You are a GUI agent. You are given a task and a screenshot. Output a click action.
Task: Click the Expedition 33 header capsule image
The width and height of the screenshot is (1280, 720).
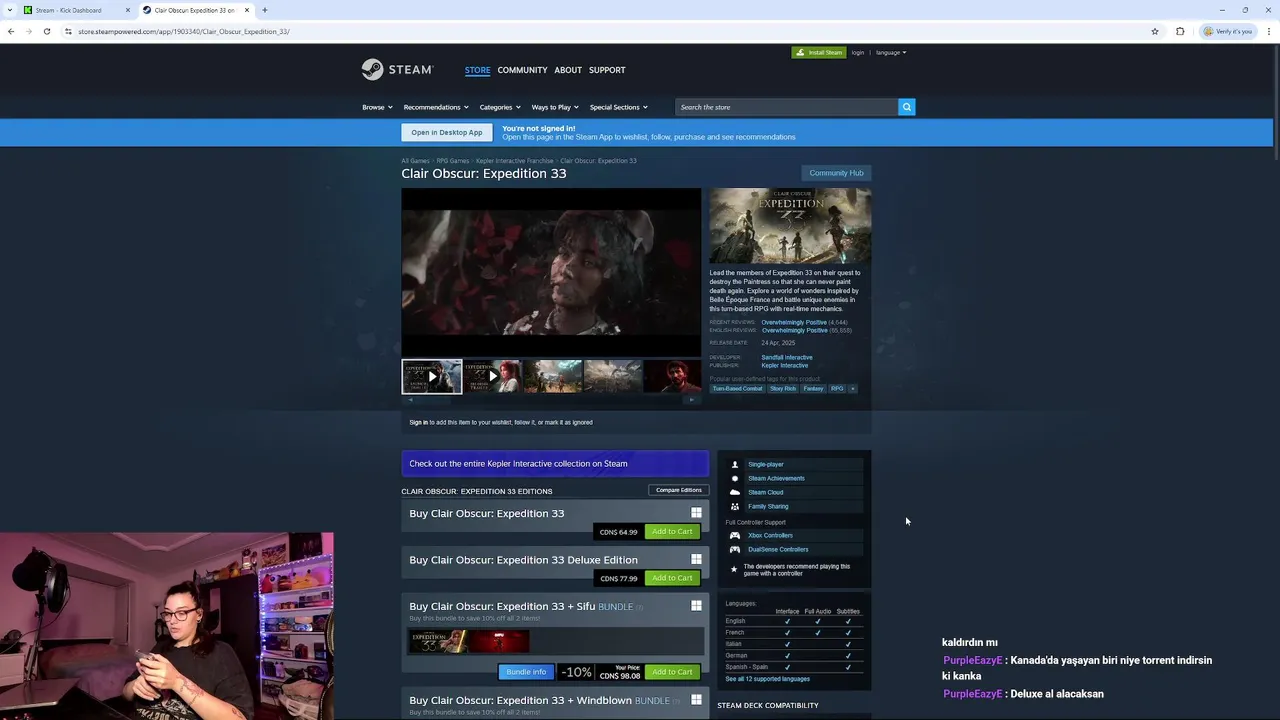tap(790, 226)
